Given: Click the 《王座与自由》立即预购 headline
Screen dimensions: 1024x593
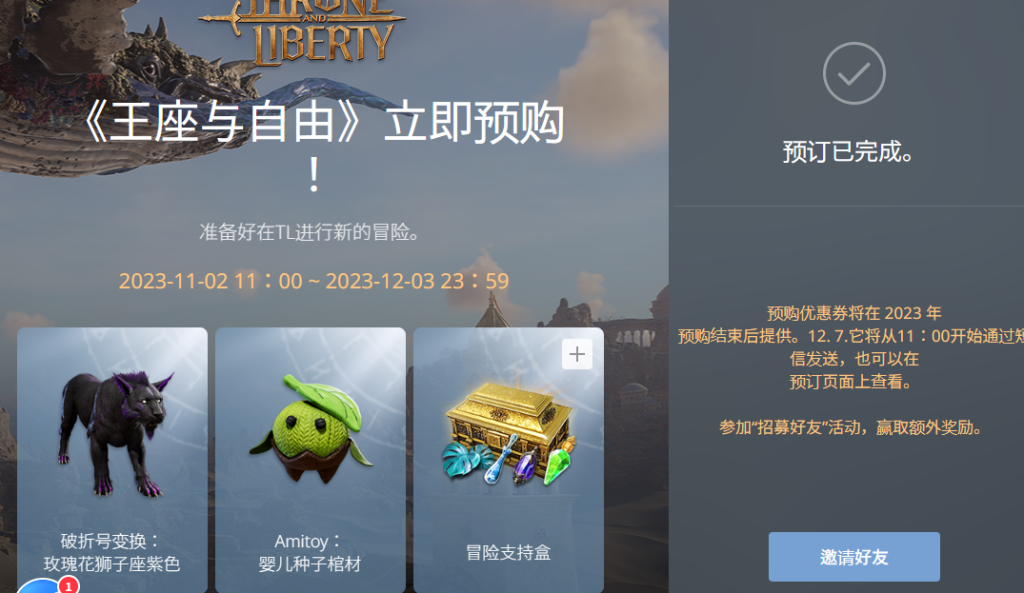Looking at the screenshot, I should tap(321, 145).
